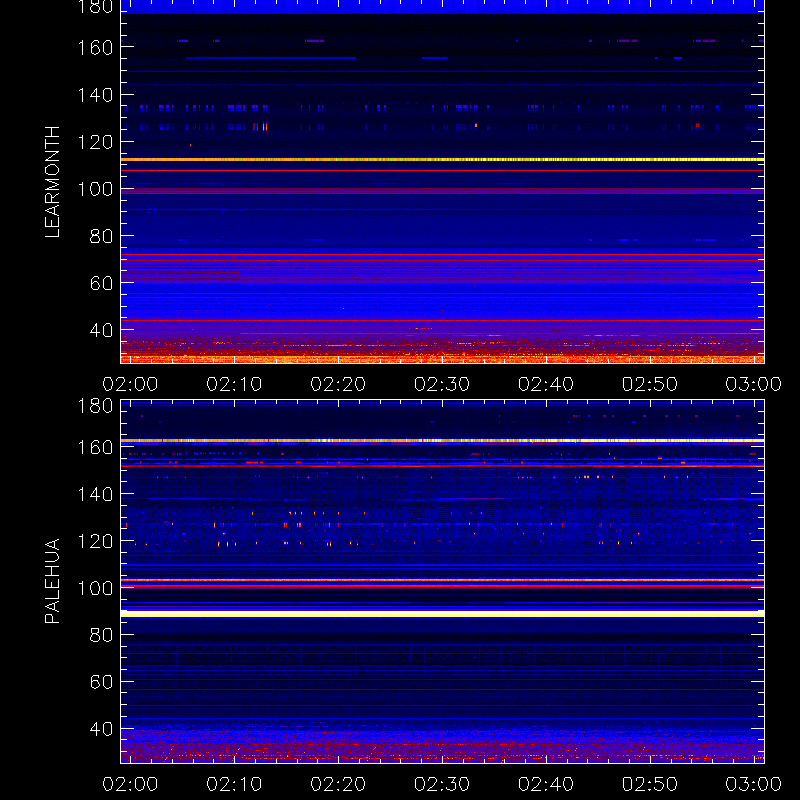Image resolution: width=800 pixels, height=800 pixels.
Task: Select frequency label 40 on the Learmonth plot
Action: (101, 330)
